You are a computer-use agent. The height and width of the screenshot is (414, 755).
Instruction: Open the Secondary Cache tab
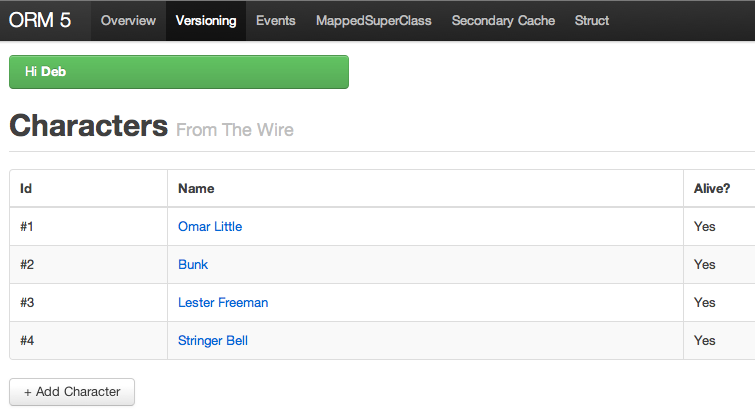[x=503, y=20]
